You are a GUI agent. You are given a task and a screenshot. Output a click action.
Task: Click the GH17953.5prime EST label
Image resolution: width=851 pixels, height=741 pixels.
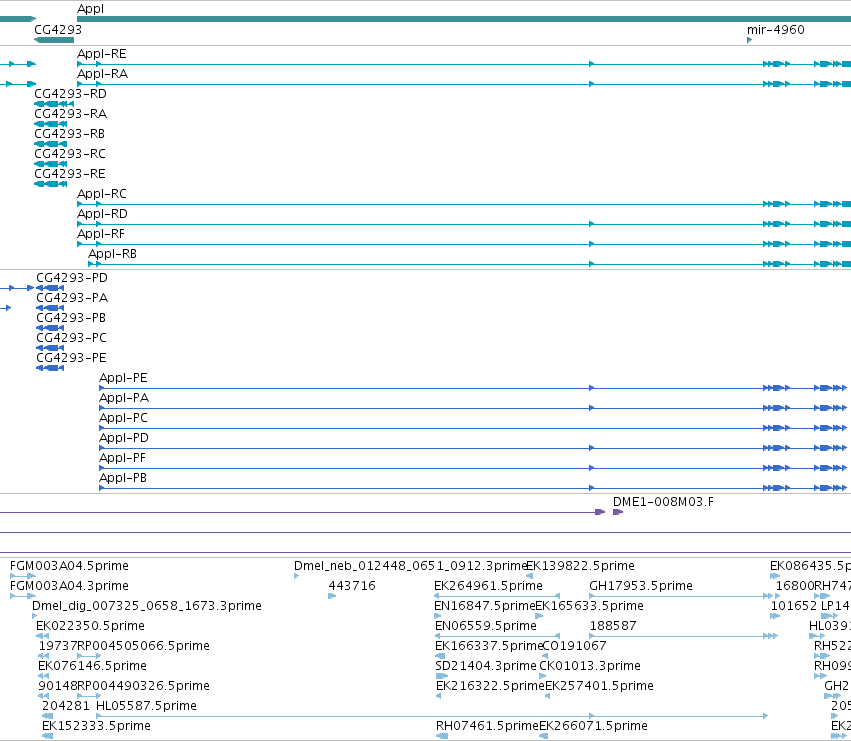(x=641, y=586)
